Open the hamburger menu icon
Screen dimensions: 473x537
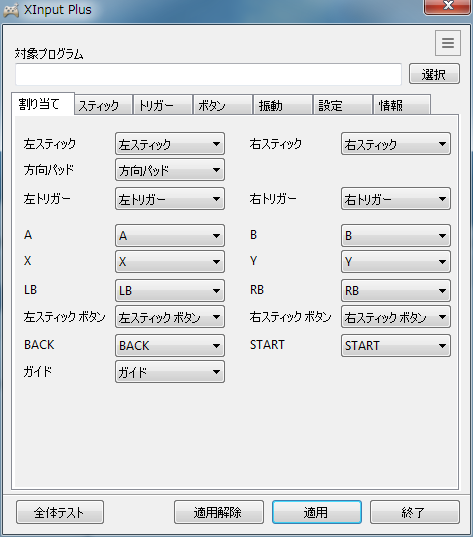pos(448,43)
